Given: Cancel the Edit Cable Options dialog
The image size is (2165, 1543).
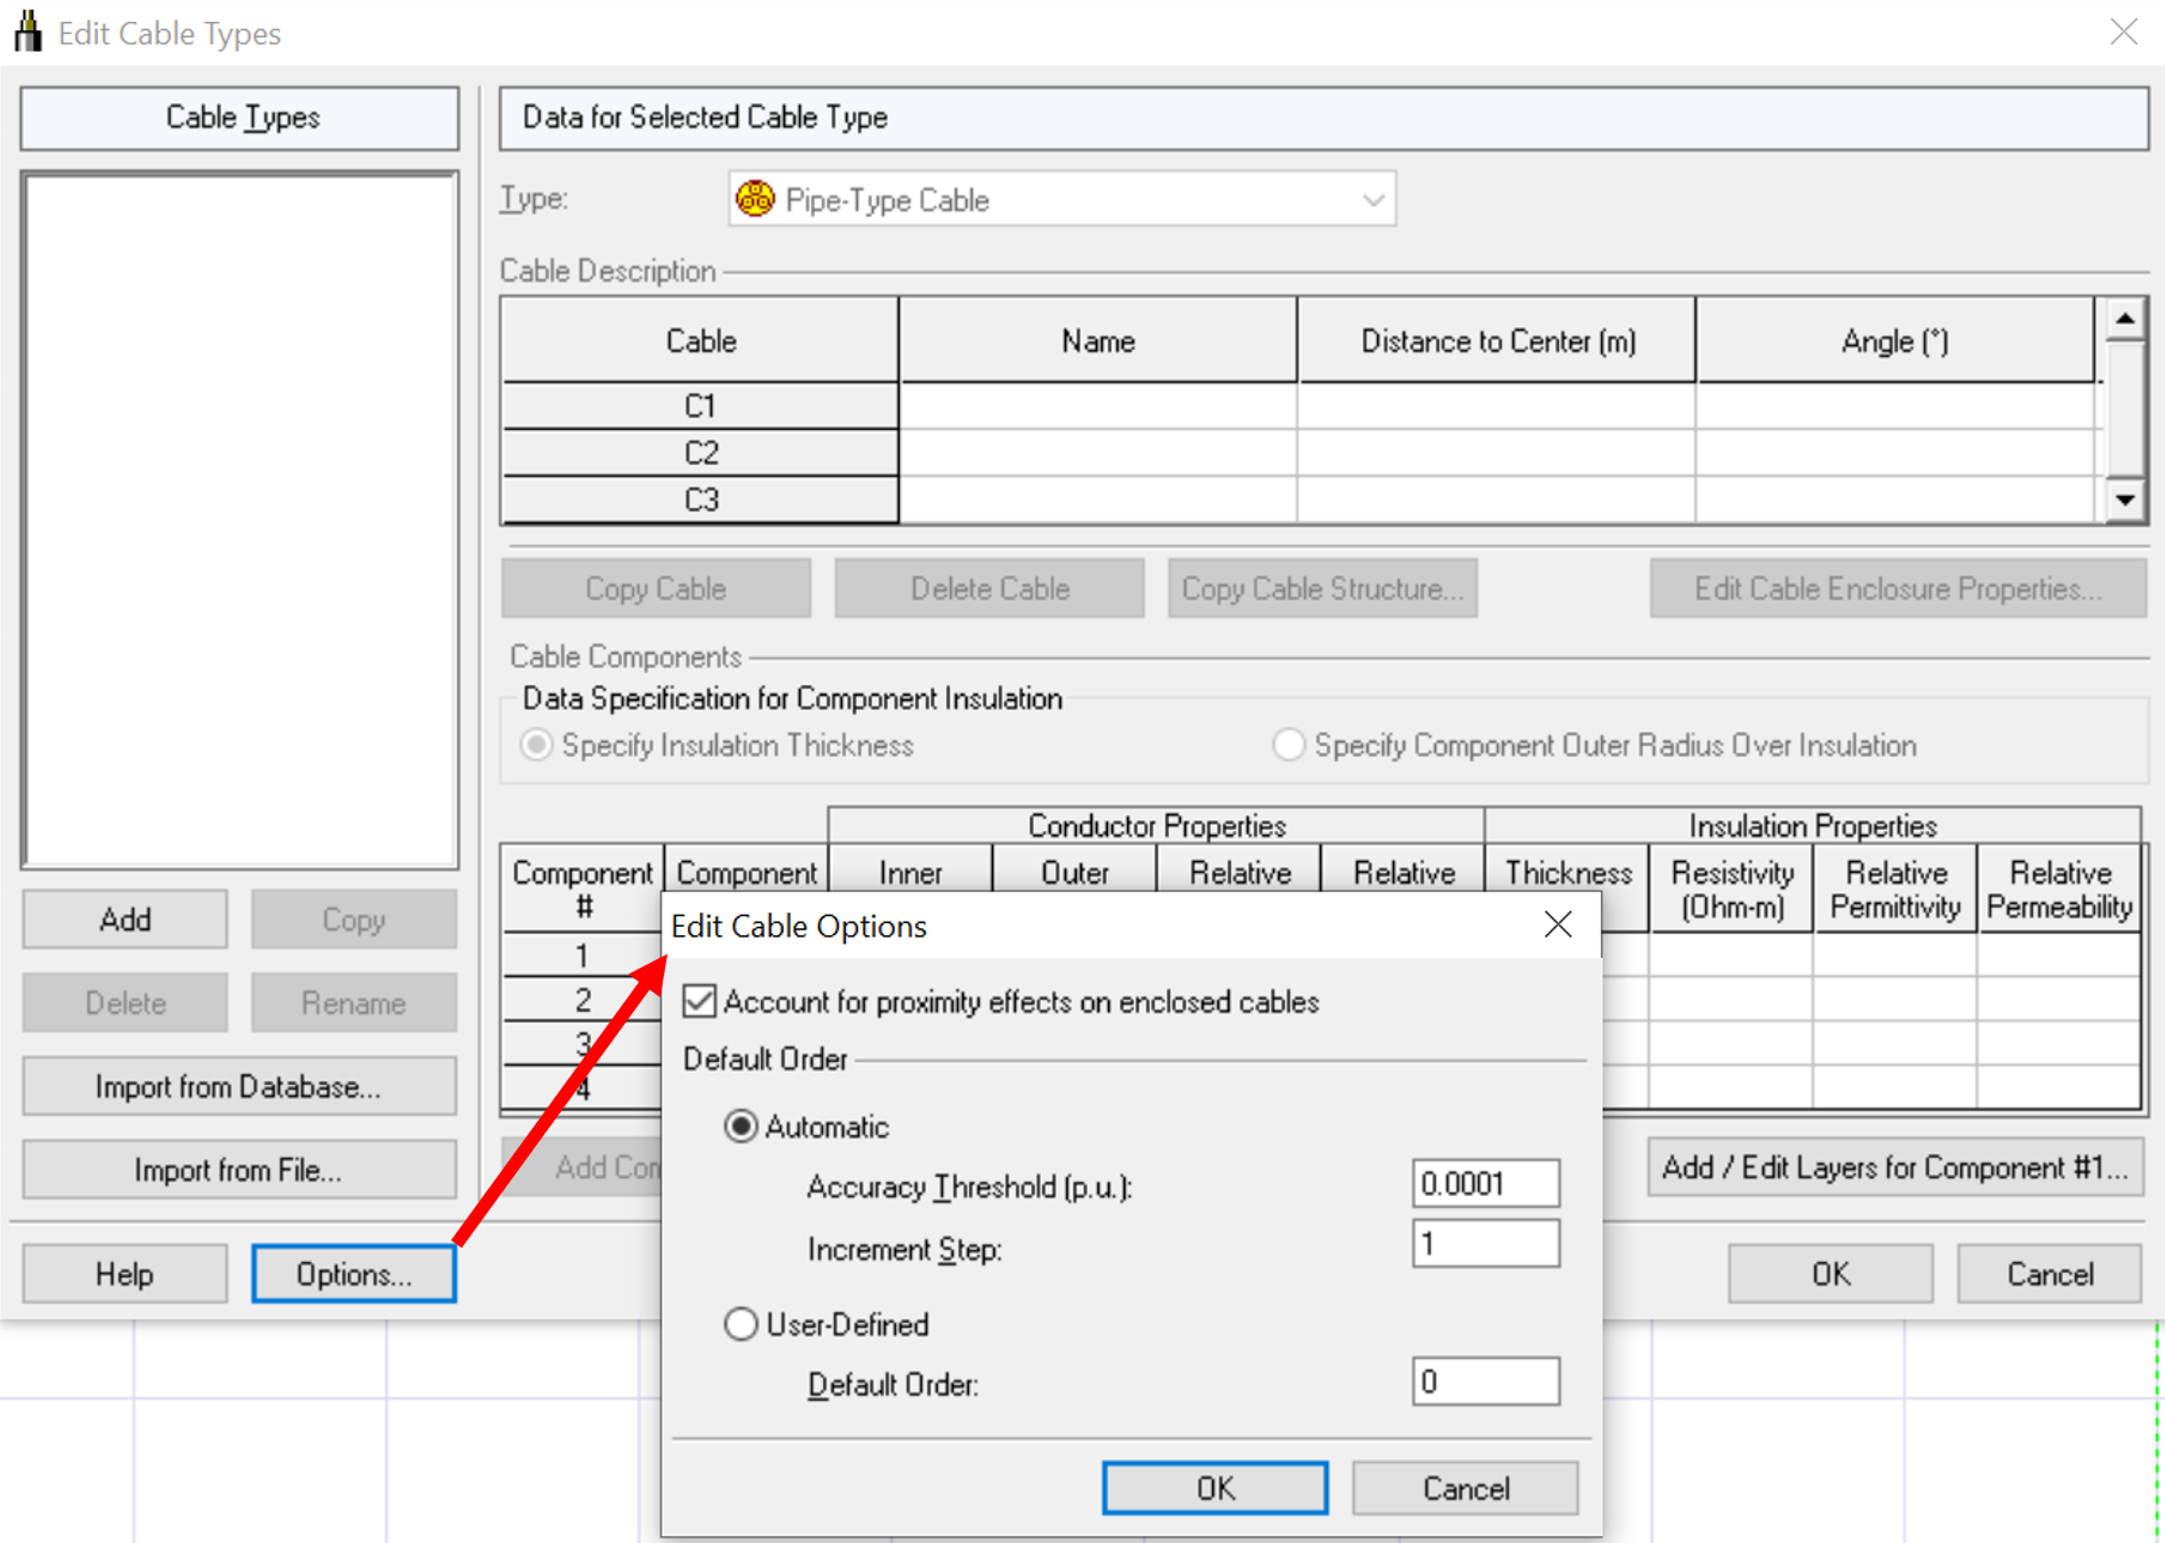Looking at the screenshot, I should [x=1466, y=1488].
